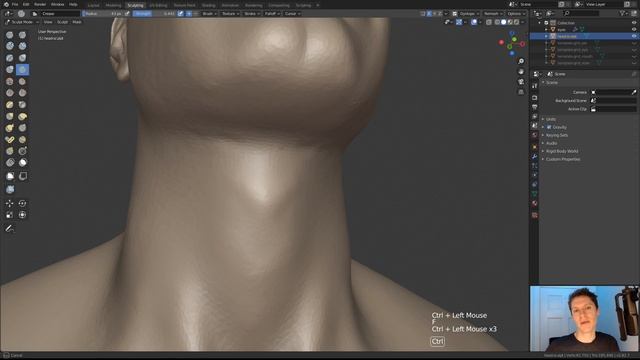Select the highlighted Crease brush
Viewport: 640px width, 360px height.
pyautogui.click(x=22, y=70)
